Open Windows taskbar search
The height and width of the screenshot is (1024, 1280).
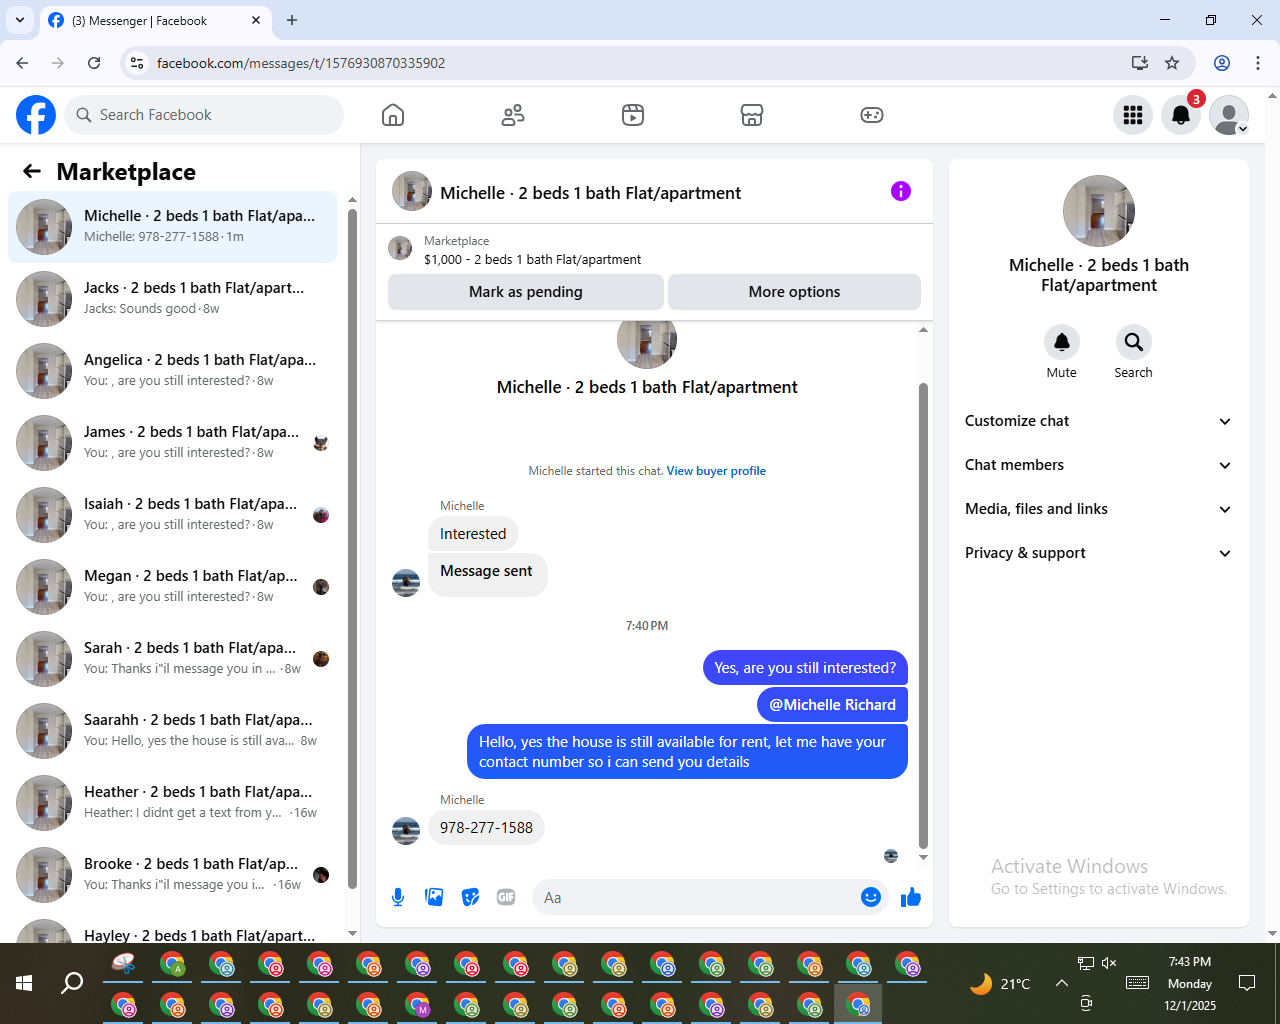[72, 983]
